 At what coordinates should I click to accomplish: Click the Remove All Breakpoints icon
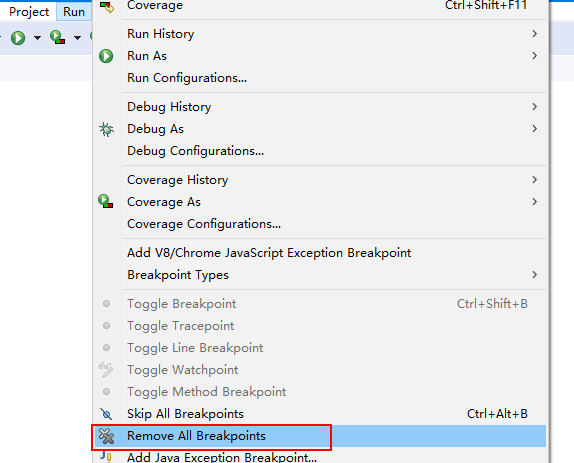(x=107, y=436)
